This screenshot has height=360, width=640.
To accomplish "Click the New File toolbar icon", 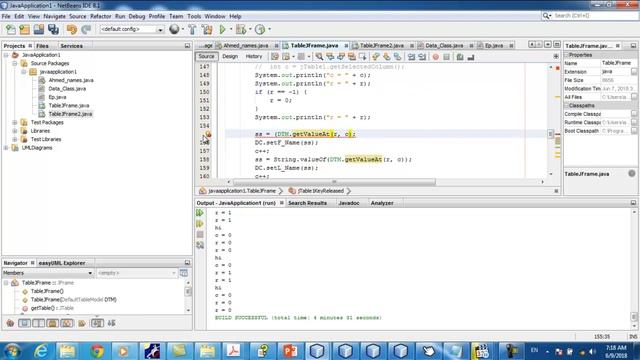I will click(x=11, y=29).
